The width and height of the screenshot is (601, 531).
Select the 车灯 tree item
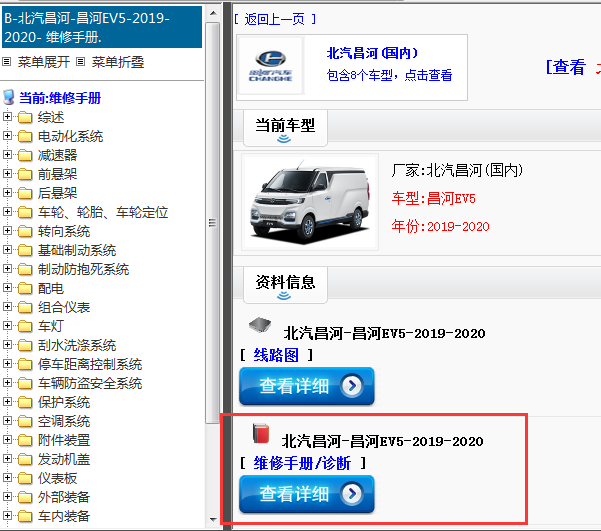coord(51,326)
